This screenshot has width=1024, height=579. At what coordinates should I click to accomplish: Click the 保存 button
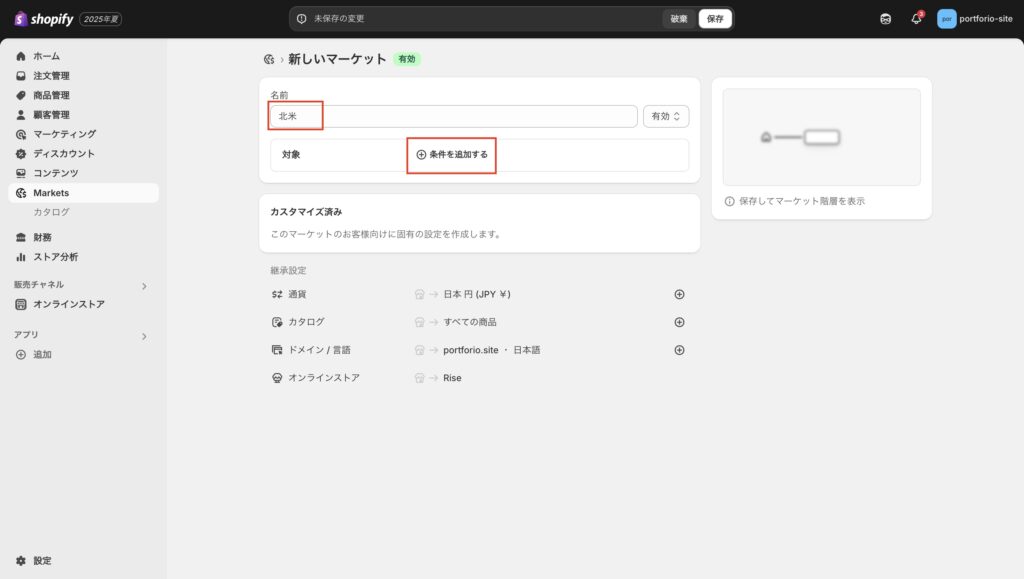coord(715,19)
